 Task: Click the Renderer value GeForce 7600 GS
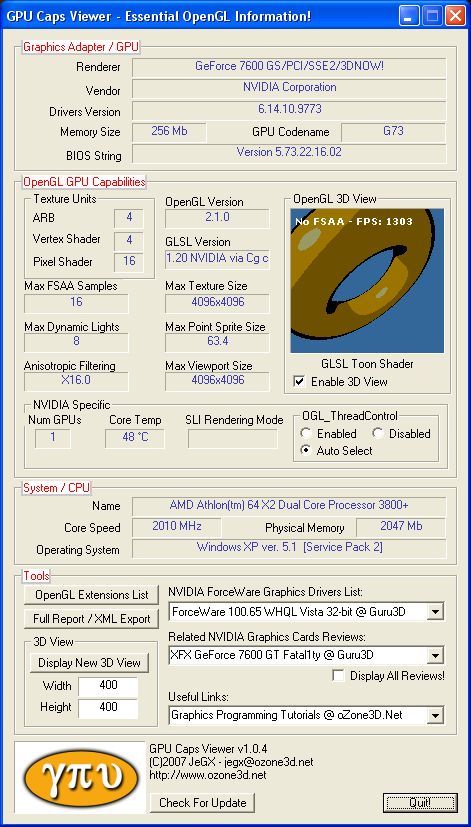[289, 67]
